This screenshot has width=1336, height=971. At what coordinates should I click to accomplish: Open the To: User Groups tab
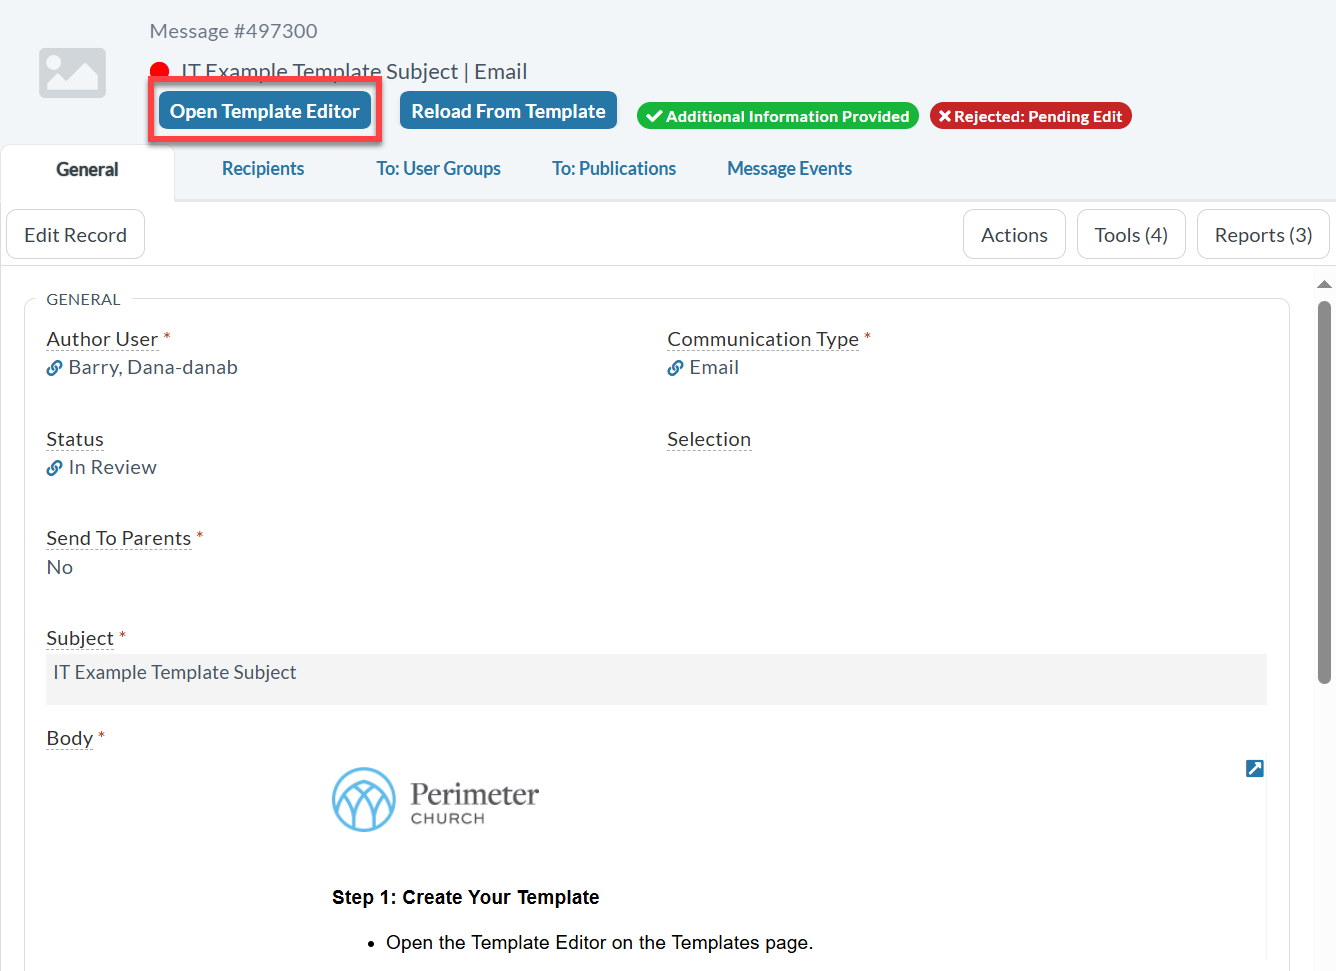tap(438, 169)
